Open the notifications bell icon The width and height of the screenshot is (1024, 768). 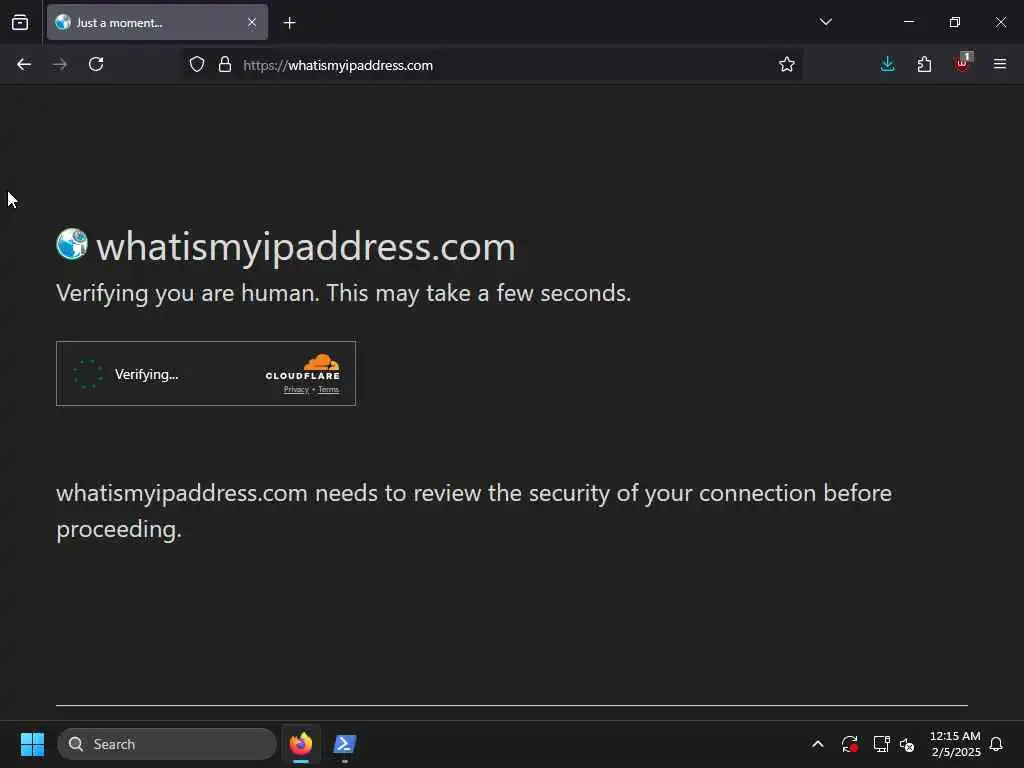click(x=996, y=744)
